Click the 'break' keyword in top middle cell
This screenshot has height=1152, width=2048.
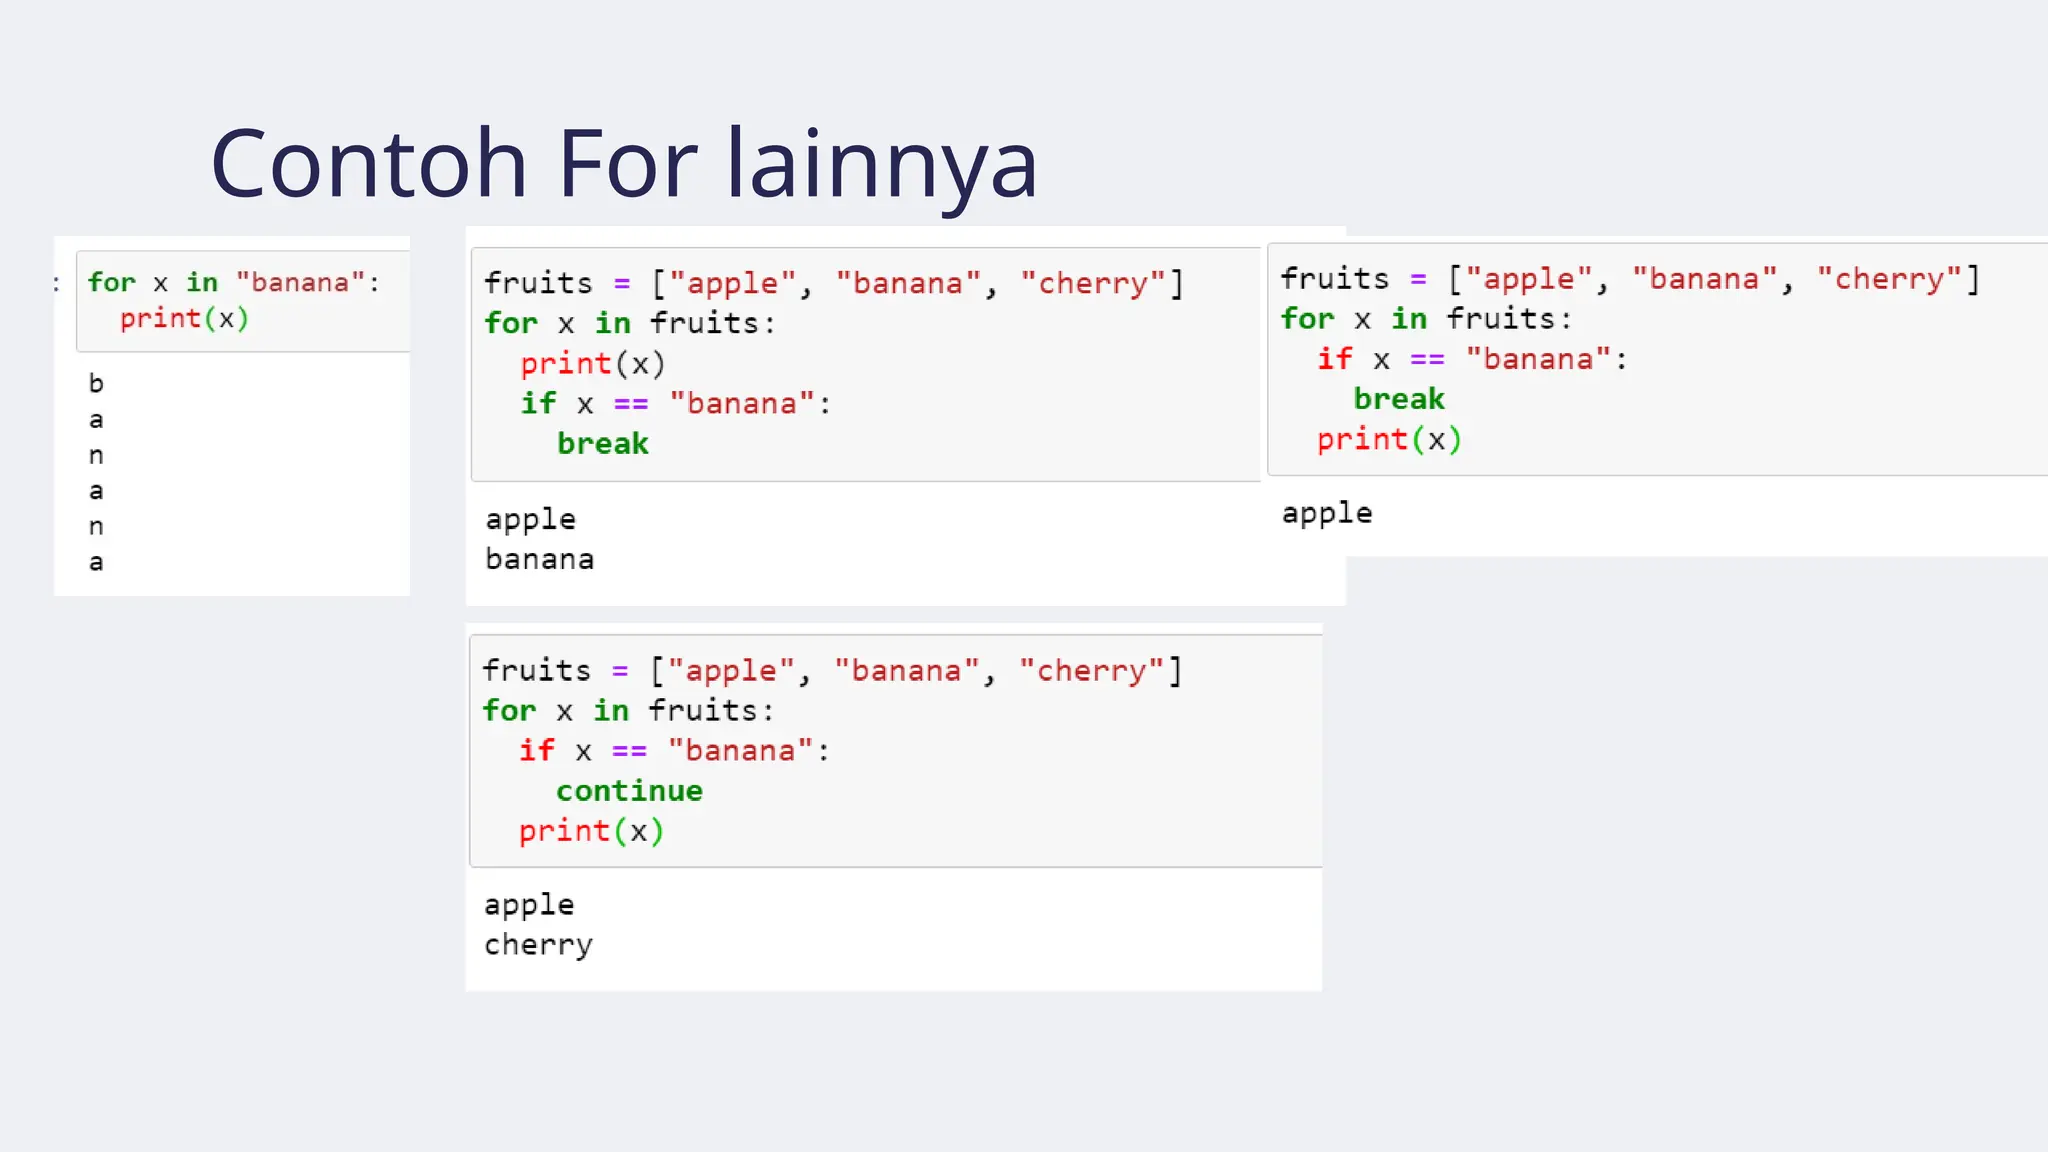pos(603,443)
